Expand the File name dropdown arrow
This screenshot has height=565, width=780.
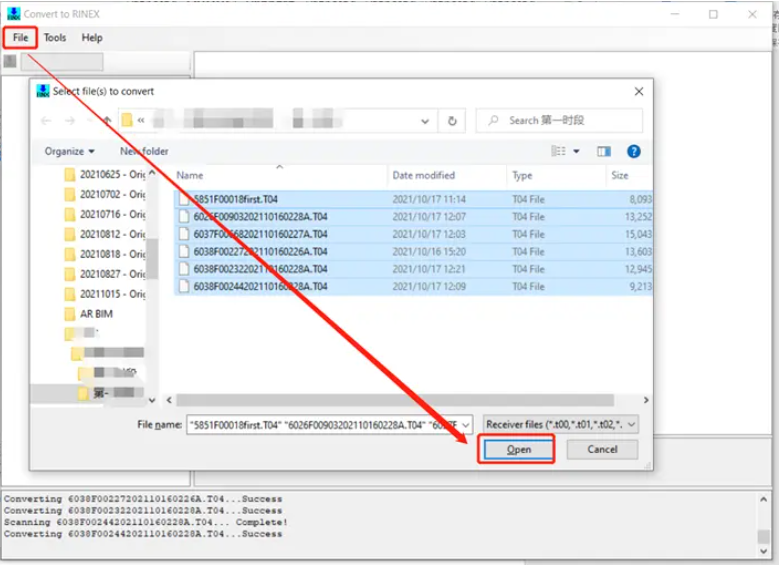tap(466, 425)
